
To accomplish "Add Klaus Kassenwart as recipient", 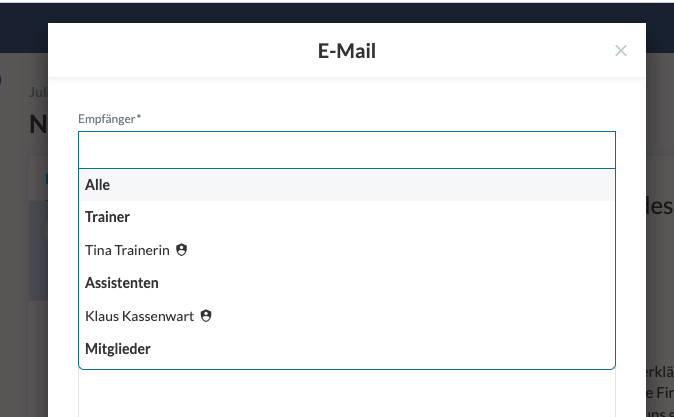I will pyautogui.click(x=140, y=316).
